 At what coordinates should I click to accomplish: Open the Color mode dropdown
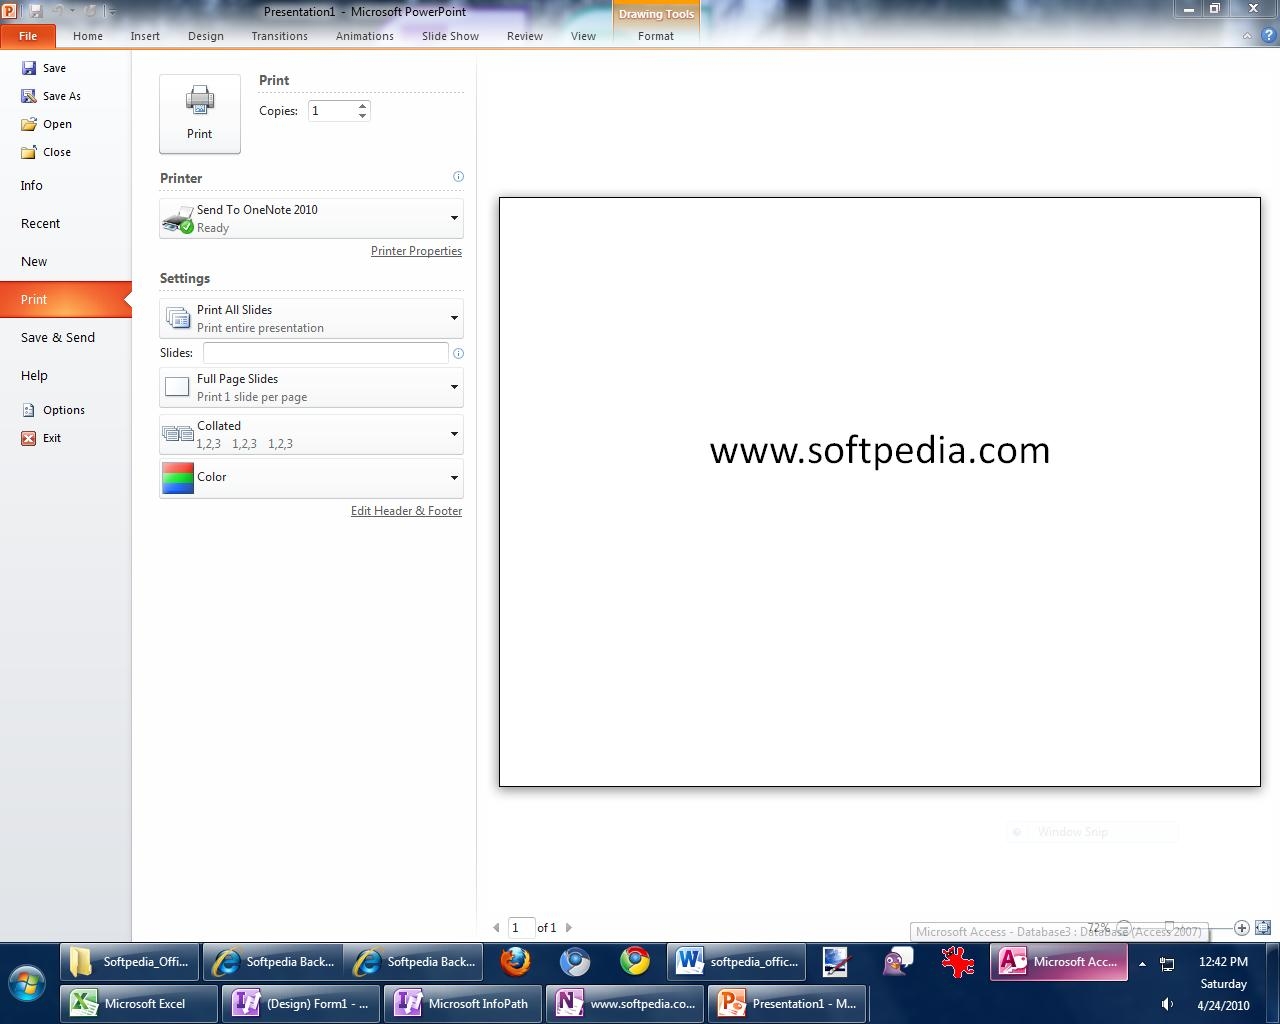click(454, 478)
